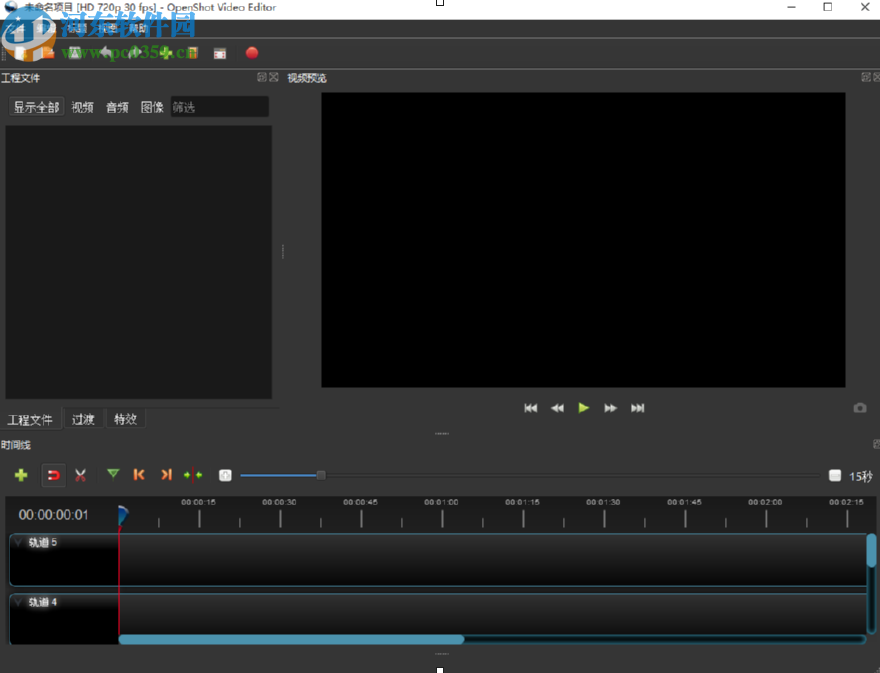Select the 显示全部 filter button
The width and height of the screenshot is (880, 673).
(36, 107)
